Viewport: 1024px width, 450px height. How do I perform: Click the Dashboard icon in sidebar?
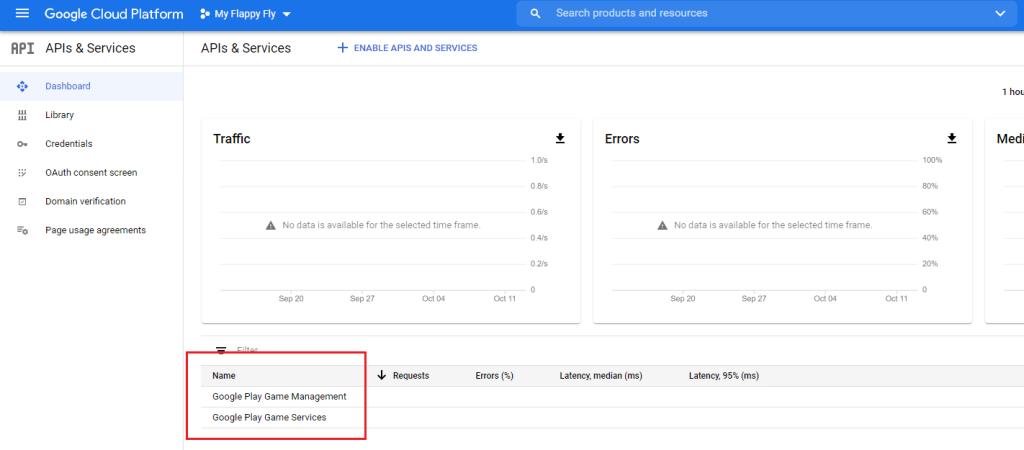click(22, 86)
